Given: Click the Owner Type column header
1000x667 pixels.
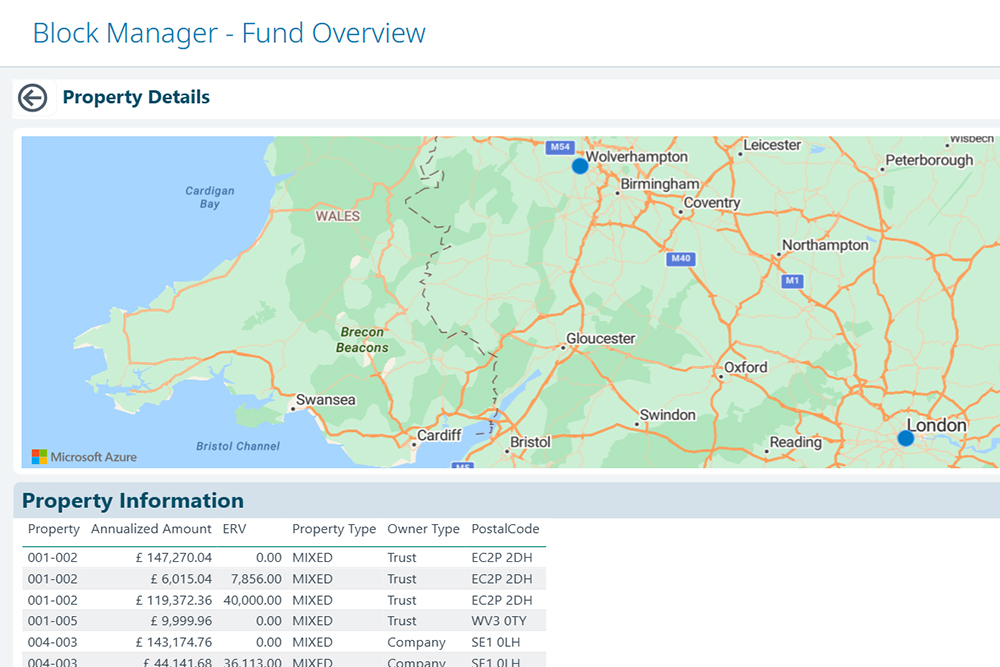Looking at the screenshot, I should (x=423, y=529).
